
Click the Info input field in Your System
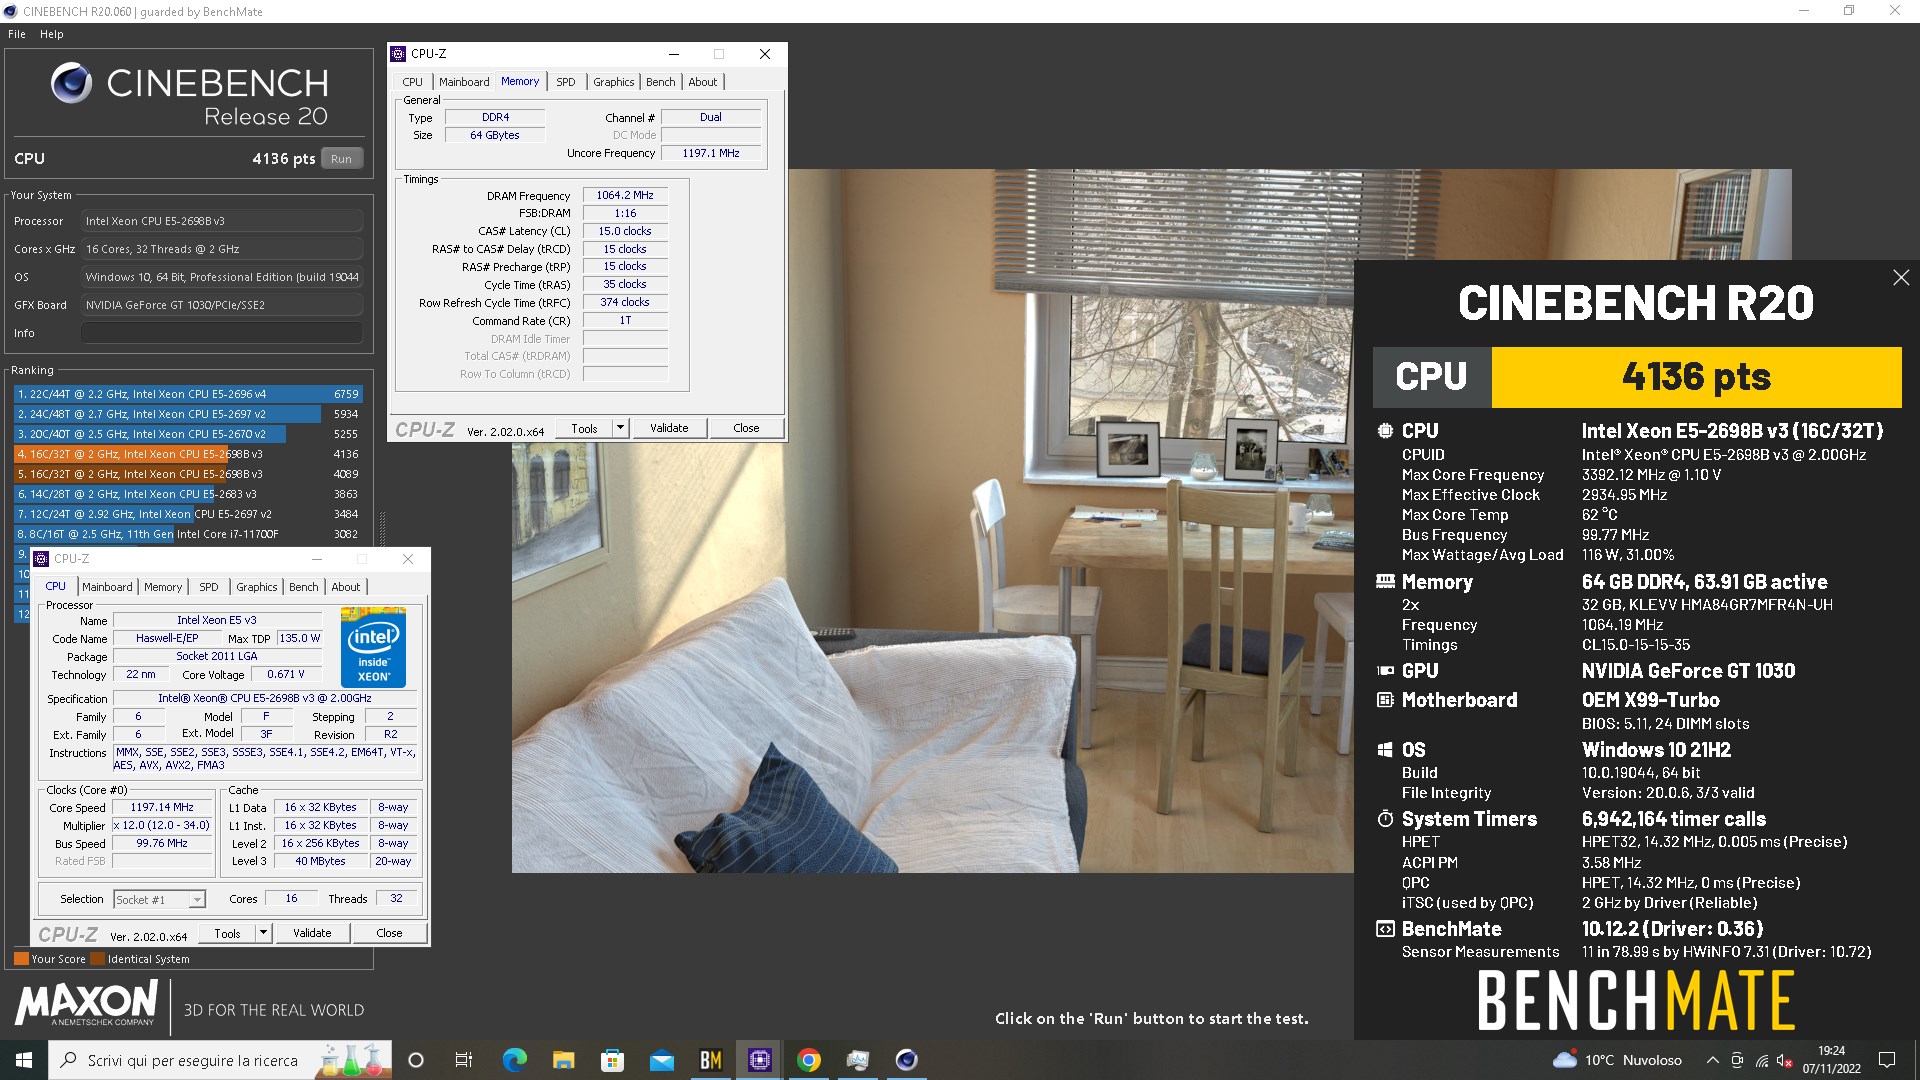tap(222, 333)
